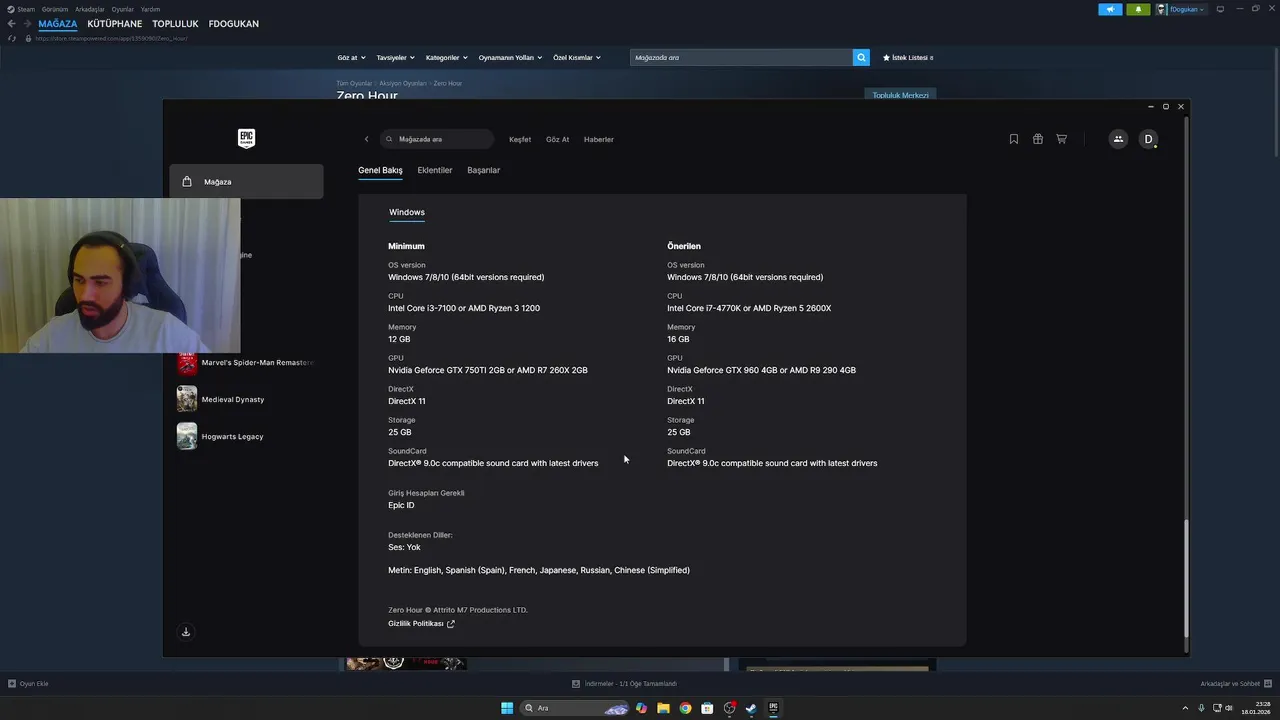
Task: Open the gift card icon in Epic launcher
Action: tap(1038, 139)
